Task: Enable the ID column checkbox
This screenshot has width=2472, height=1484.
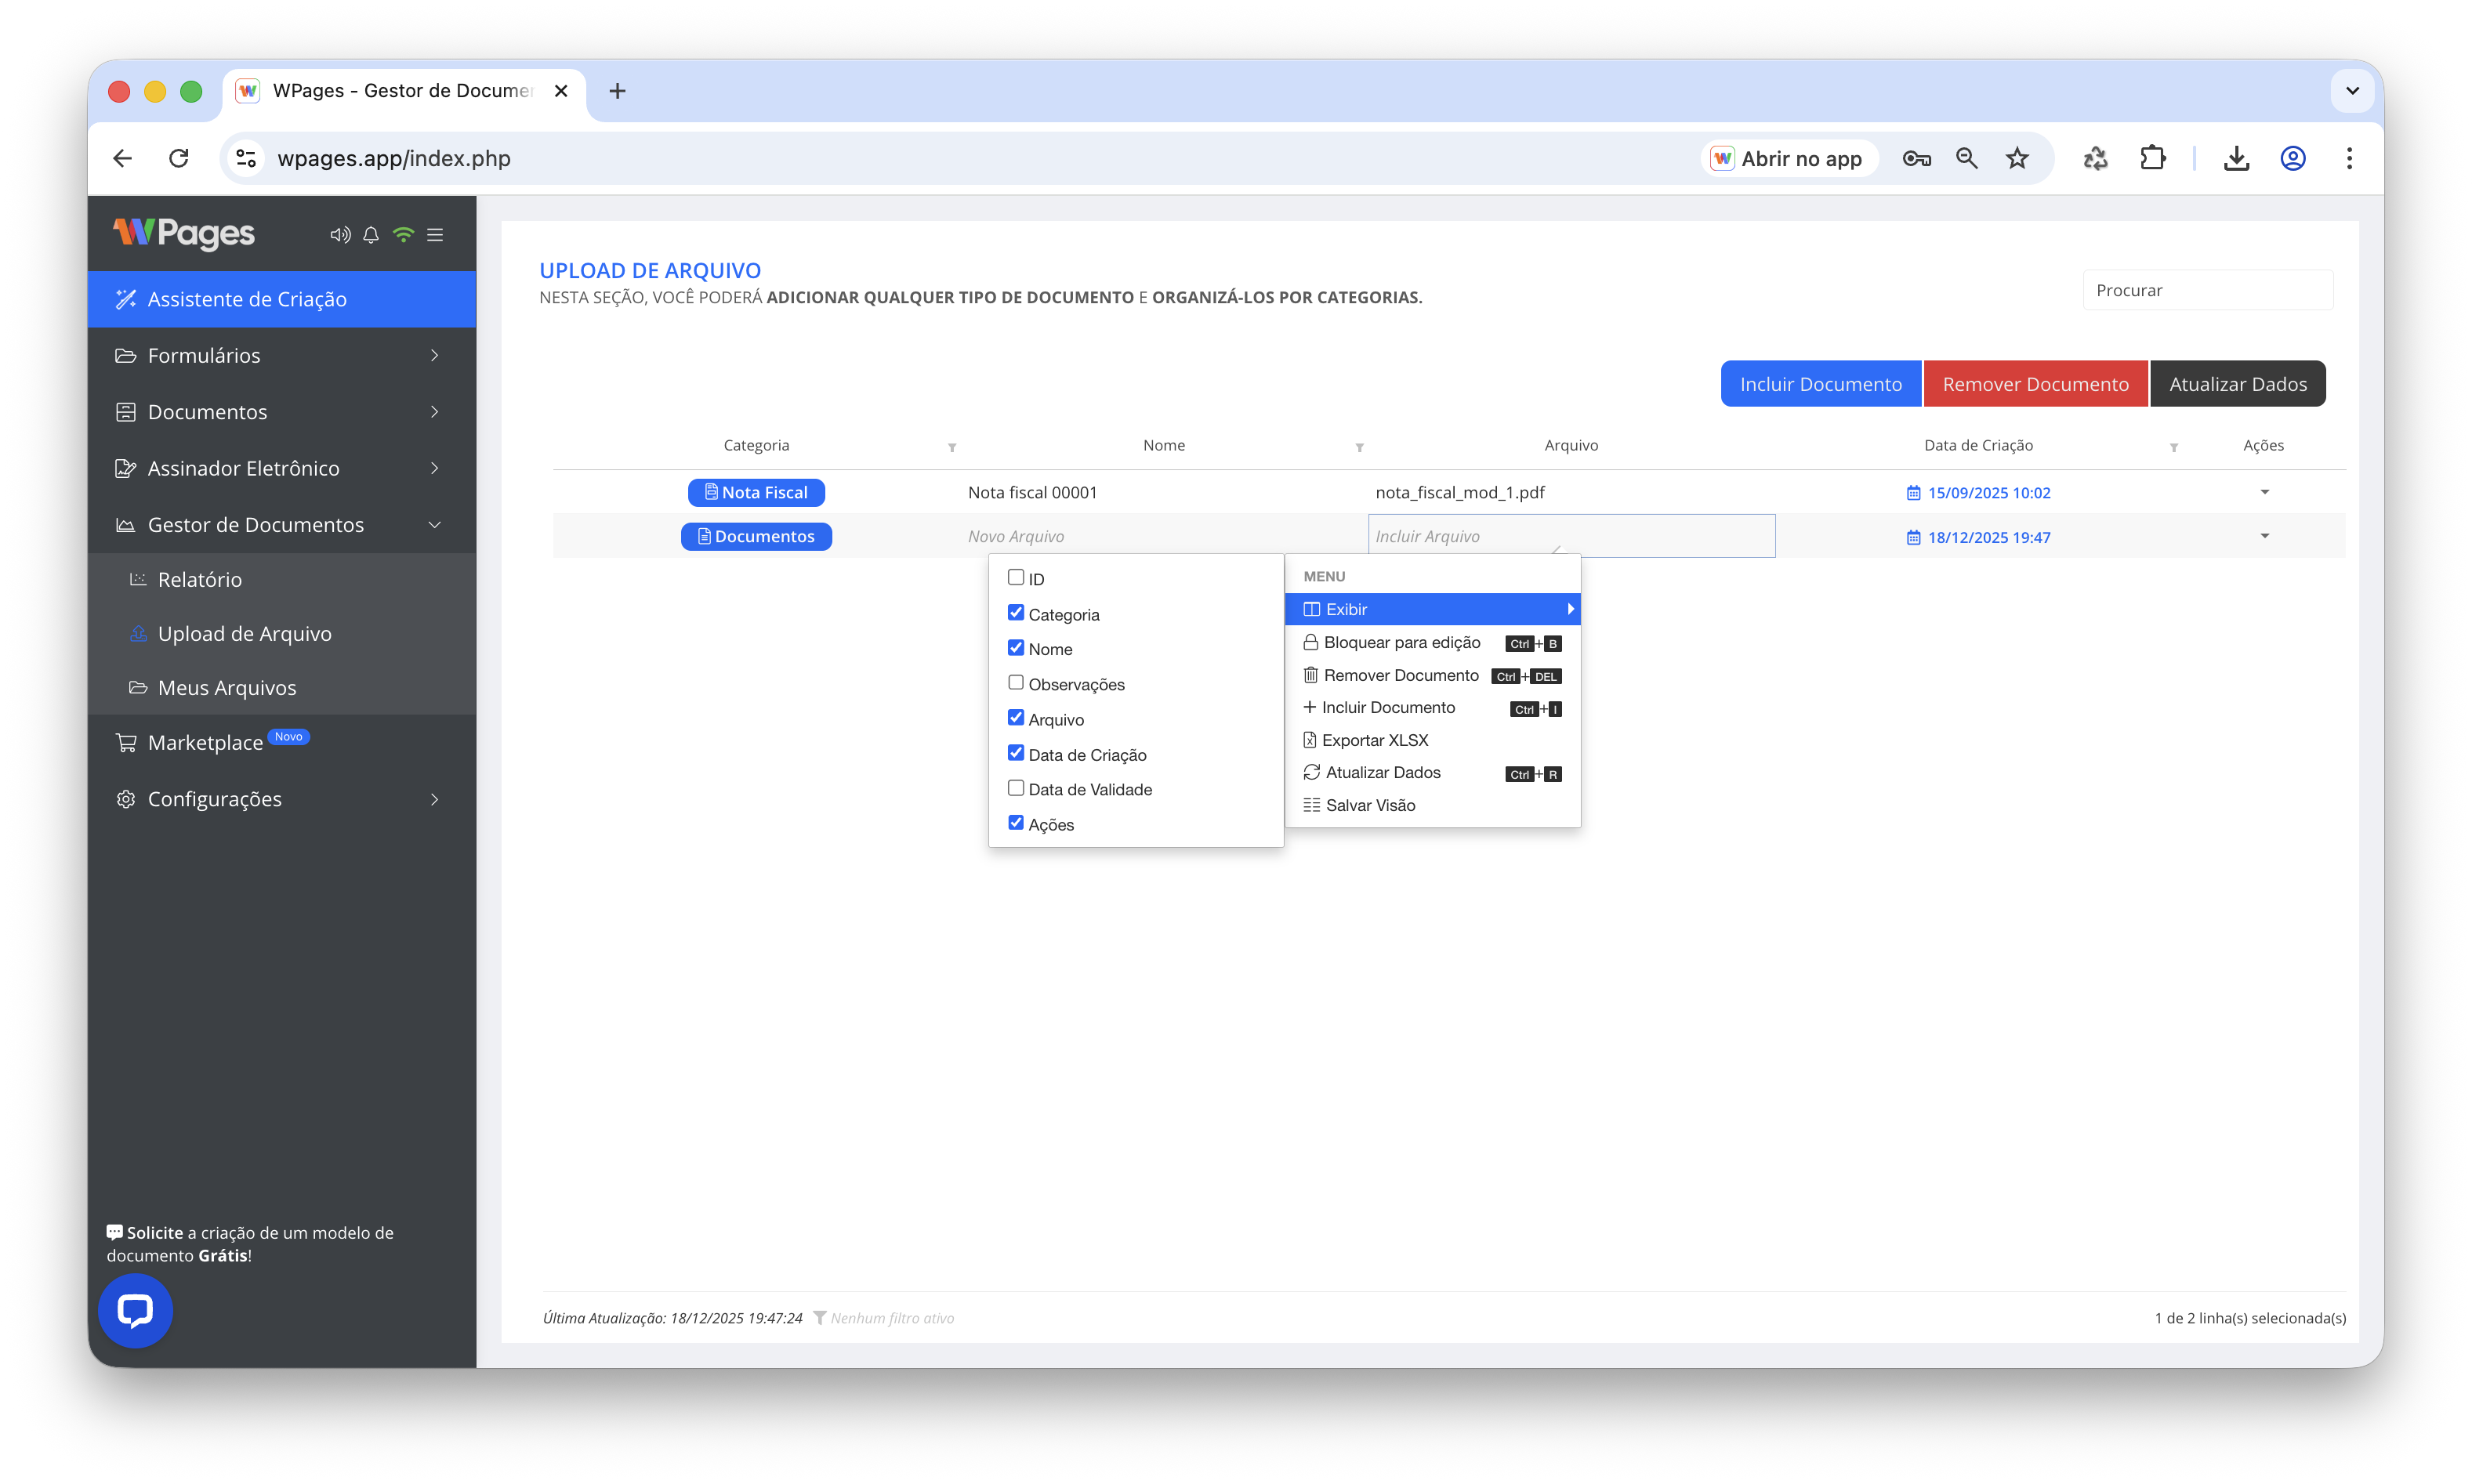Action: [1016, 577]
